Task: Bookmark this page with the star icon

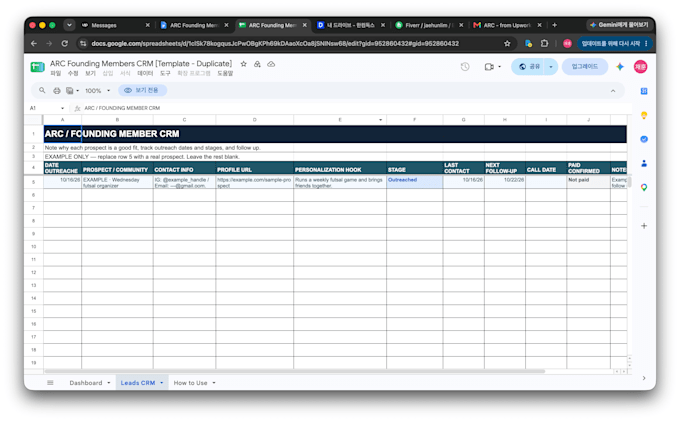Action: (x=507, y=43)
